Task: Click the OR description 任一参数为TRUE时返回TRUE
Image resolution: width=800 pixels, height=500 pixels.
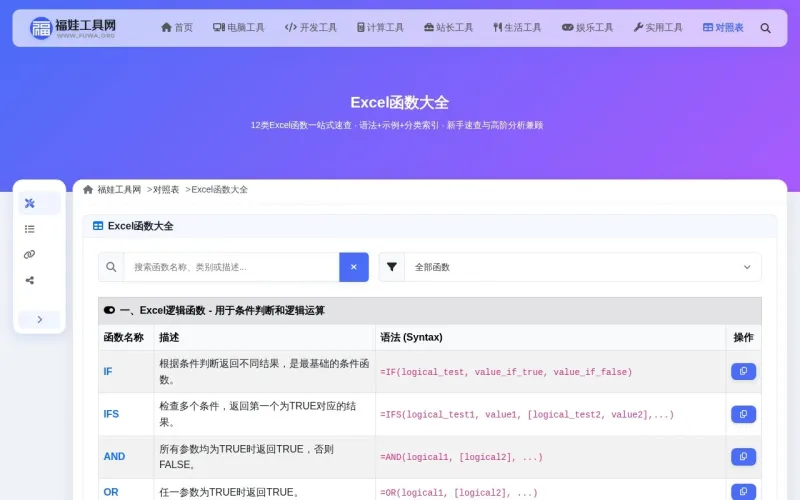Action: tap(229, 492)
